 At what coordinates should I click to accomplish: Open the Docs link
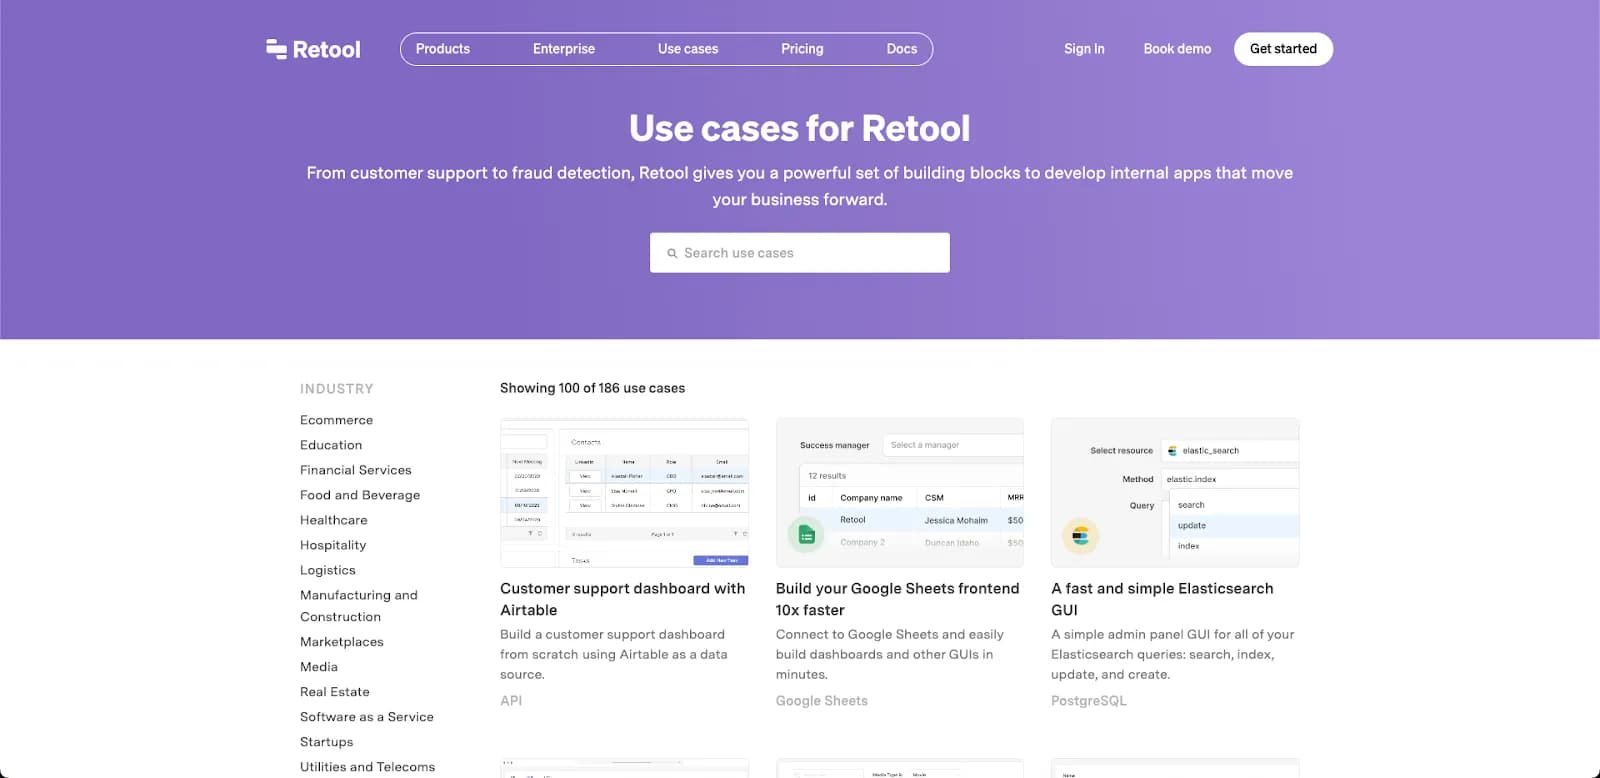(902, 49)
